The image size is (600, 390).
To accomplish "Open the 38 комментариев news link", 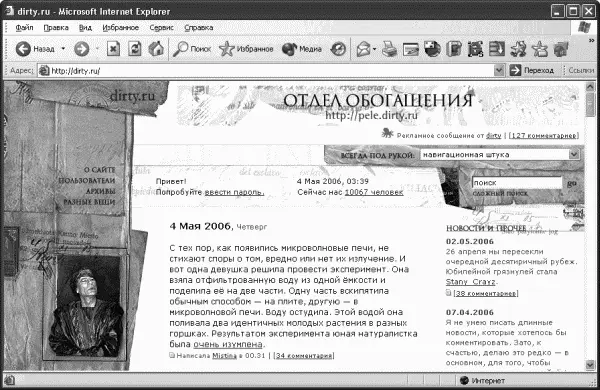I will [x=486, y=293].
